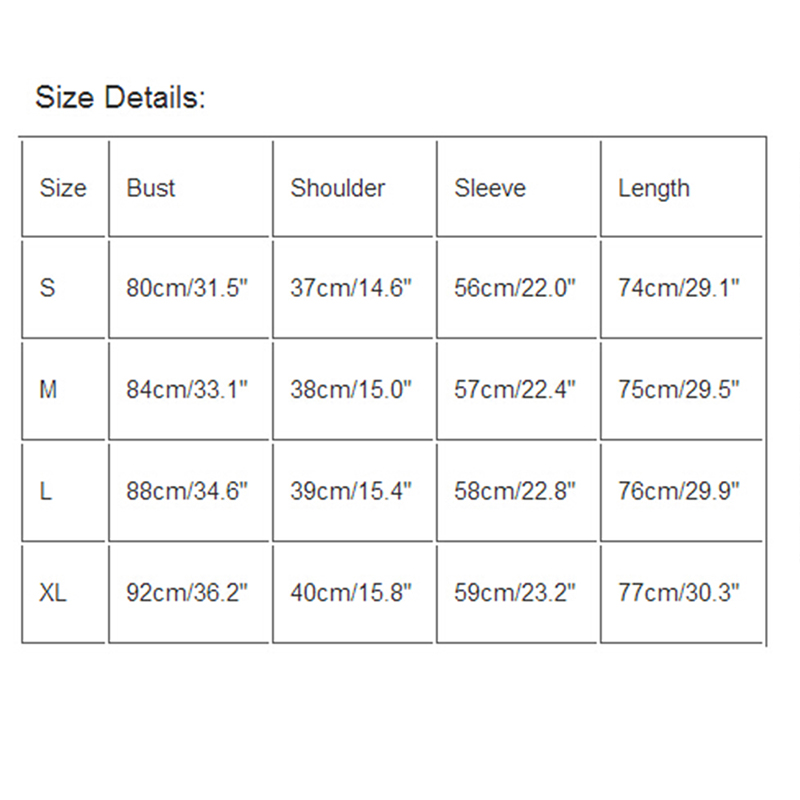
Task: Click bust value 80cm/31.5"
Action: coord(187,288)
